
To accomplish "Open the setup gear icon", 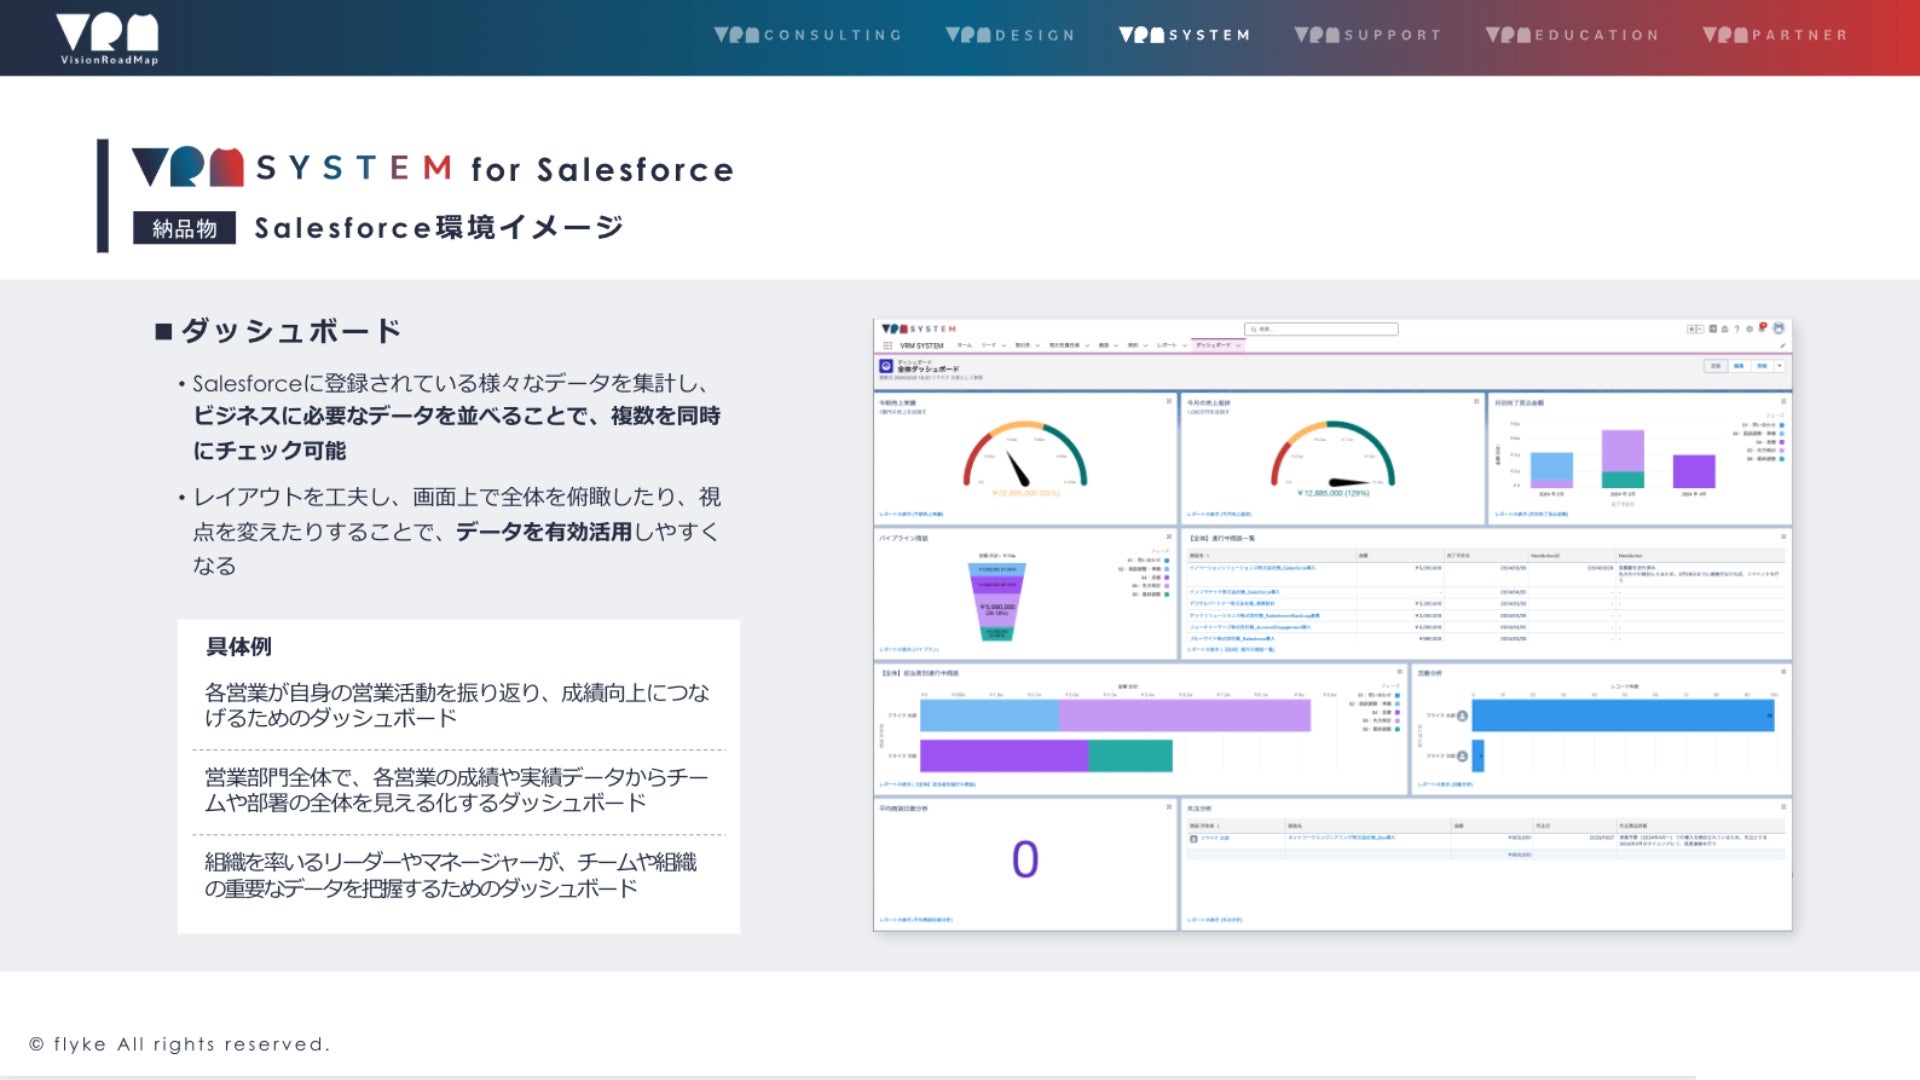I will [1749, 329].
